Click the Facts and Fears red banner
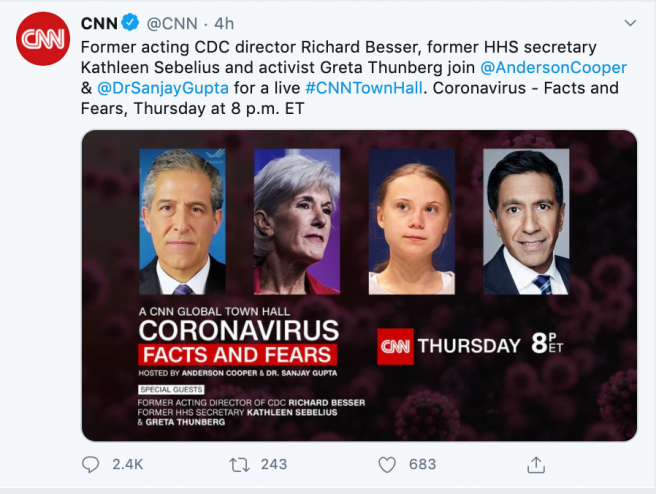The image size is (656, 494). [x=237, y=354]
